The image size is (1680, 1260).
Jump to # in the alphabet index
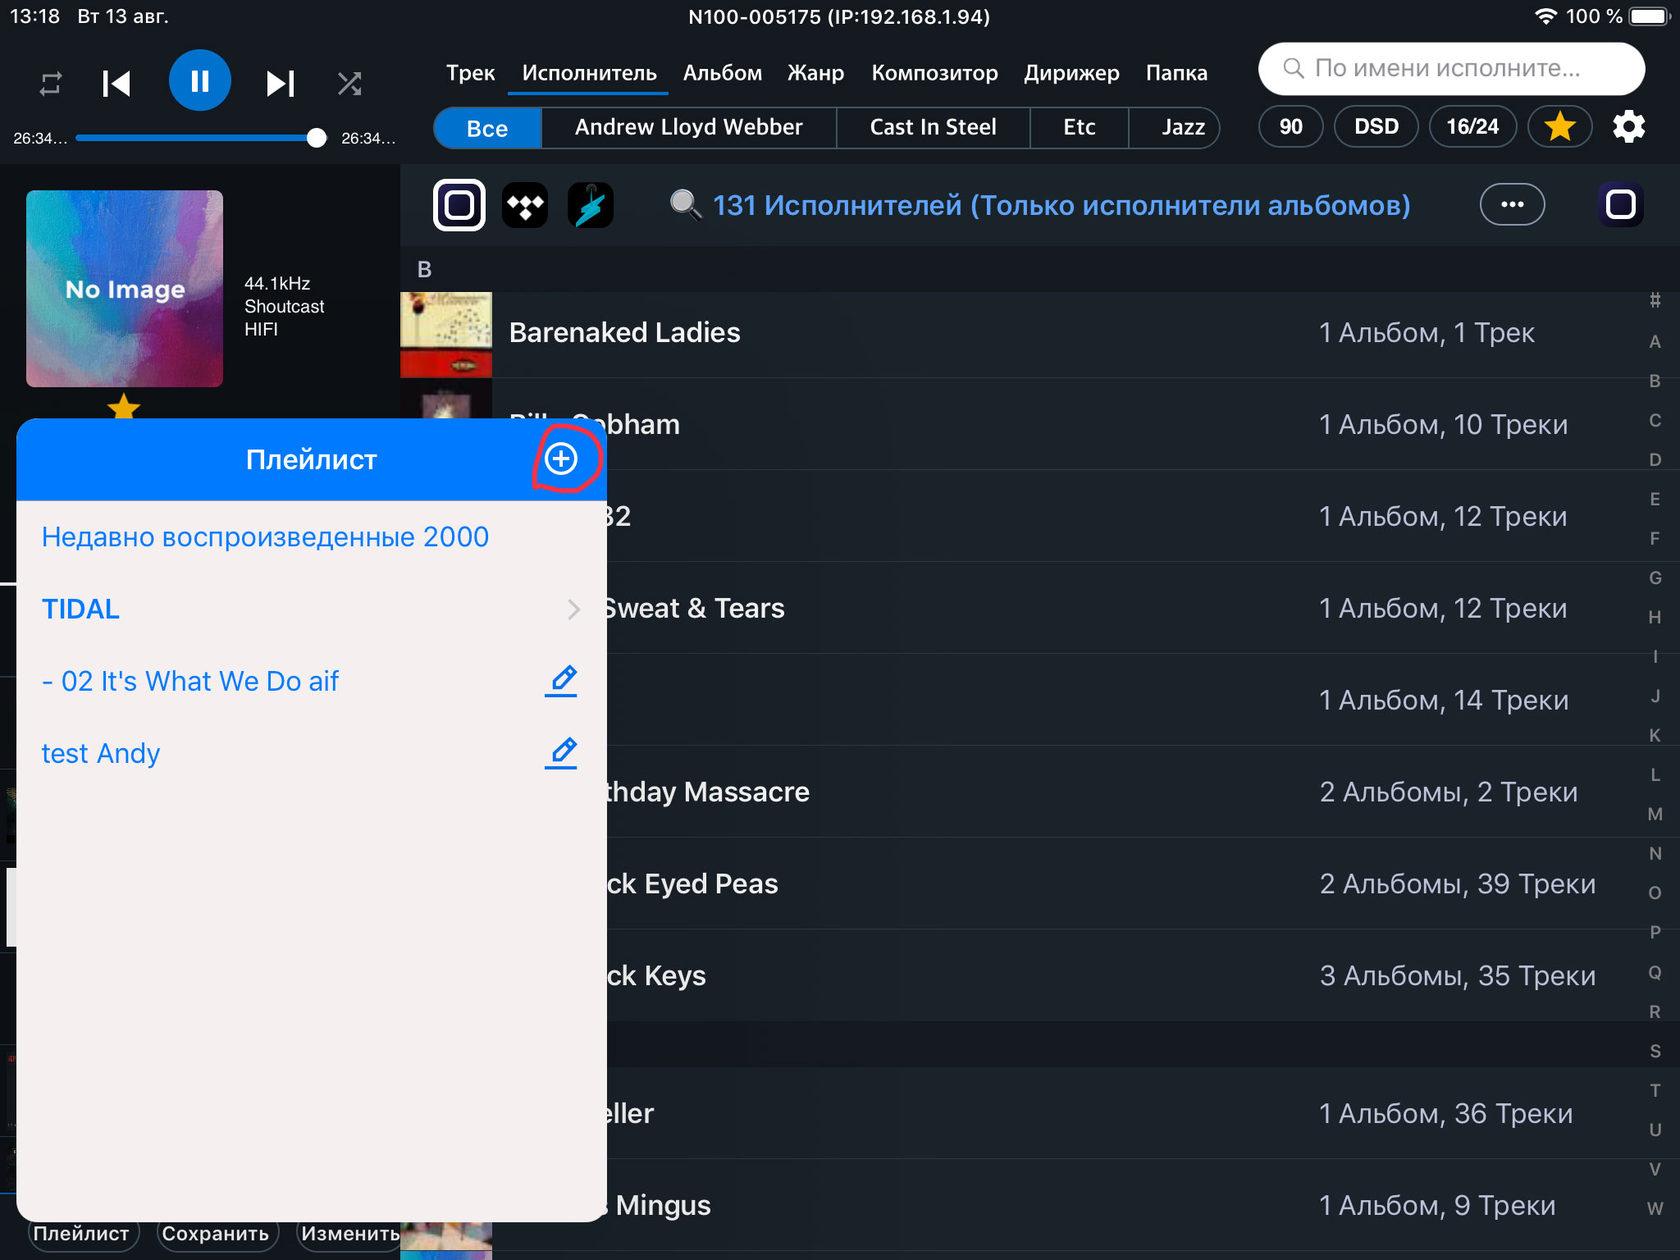[x=1655, y=300]
